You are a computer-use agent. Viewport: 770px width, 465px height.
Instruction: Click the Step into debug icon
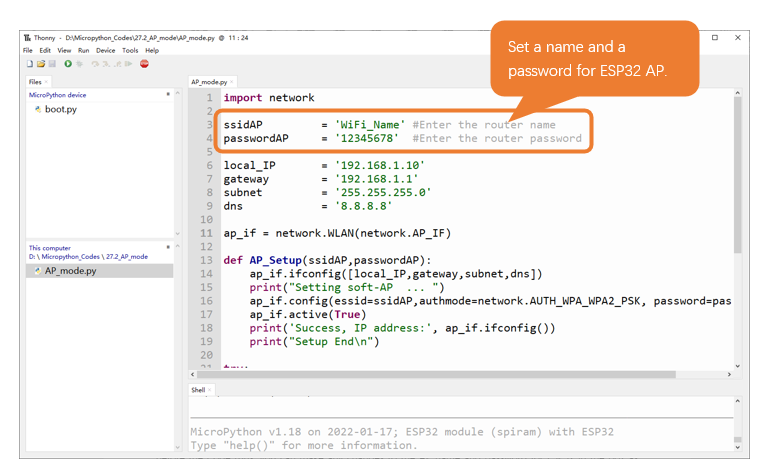click(107, 64)
